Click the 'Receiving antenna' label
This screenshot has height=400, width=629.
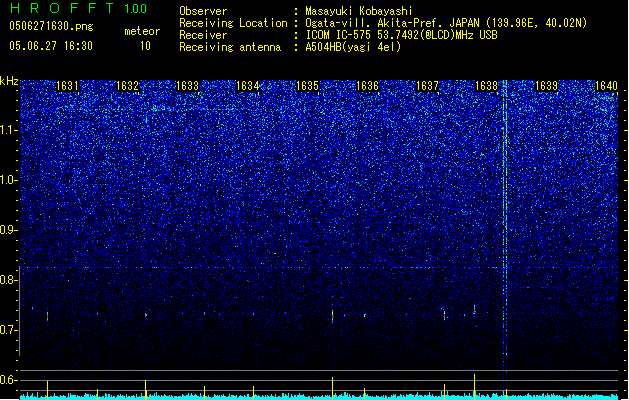click(230, 47)
